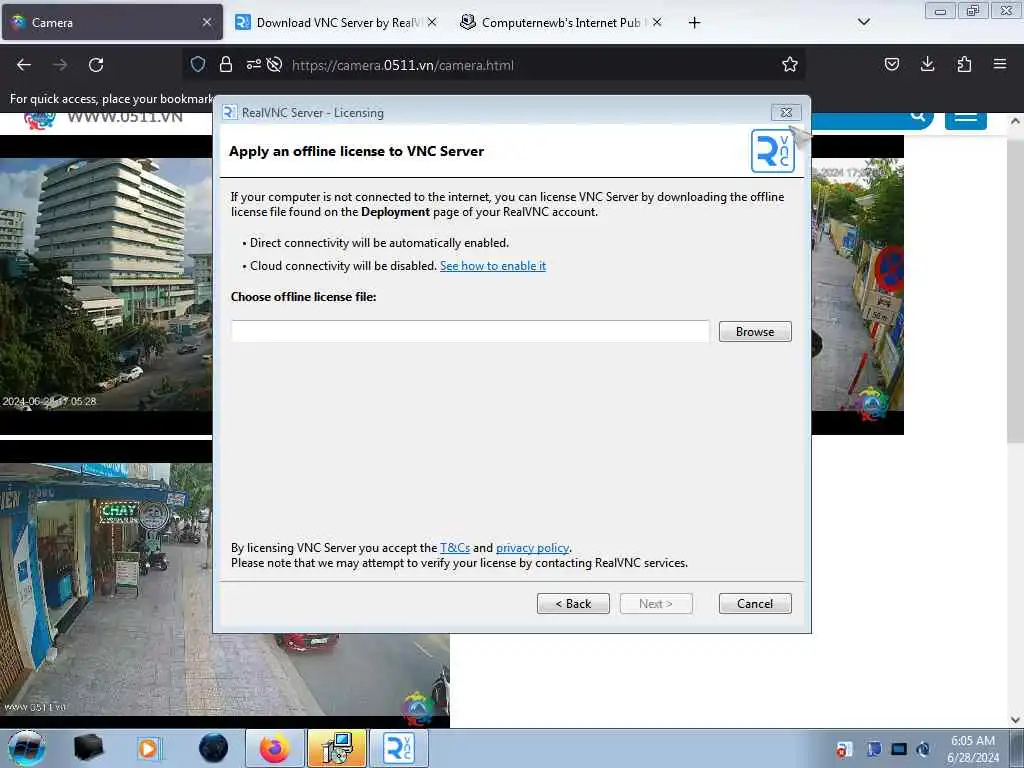Switch to the Camera tab
The width and height of the screenshot is (1024, 768).
click(x=112, y=22)
